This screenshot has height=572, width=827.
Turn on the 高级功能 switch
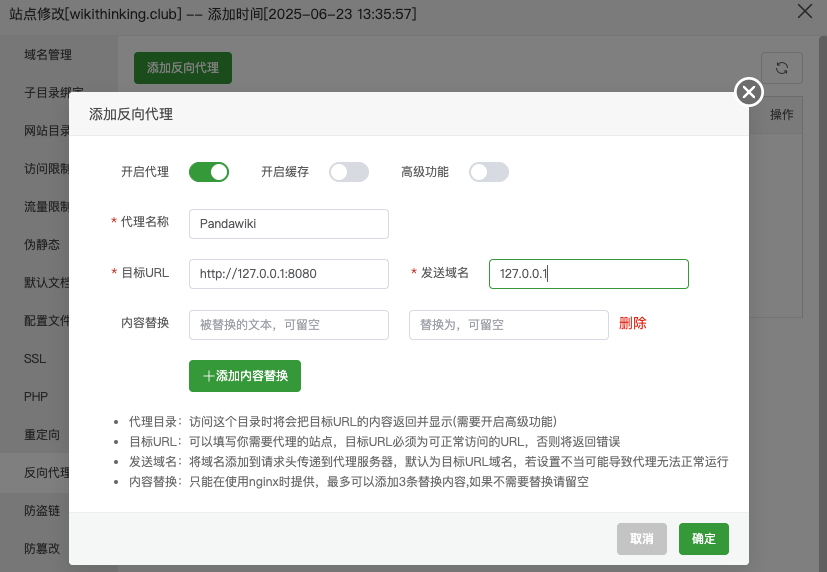489,172
